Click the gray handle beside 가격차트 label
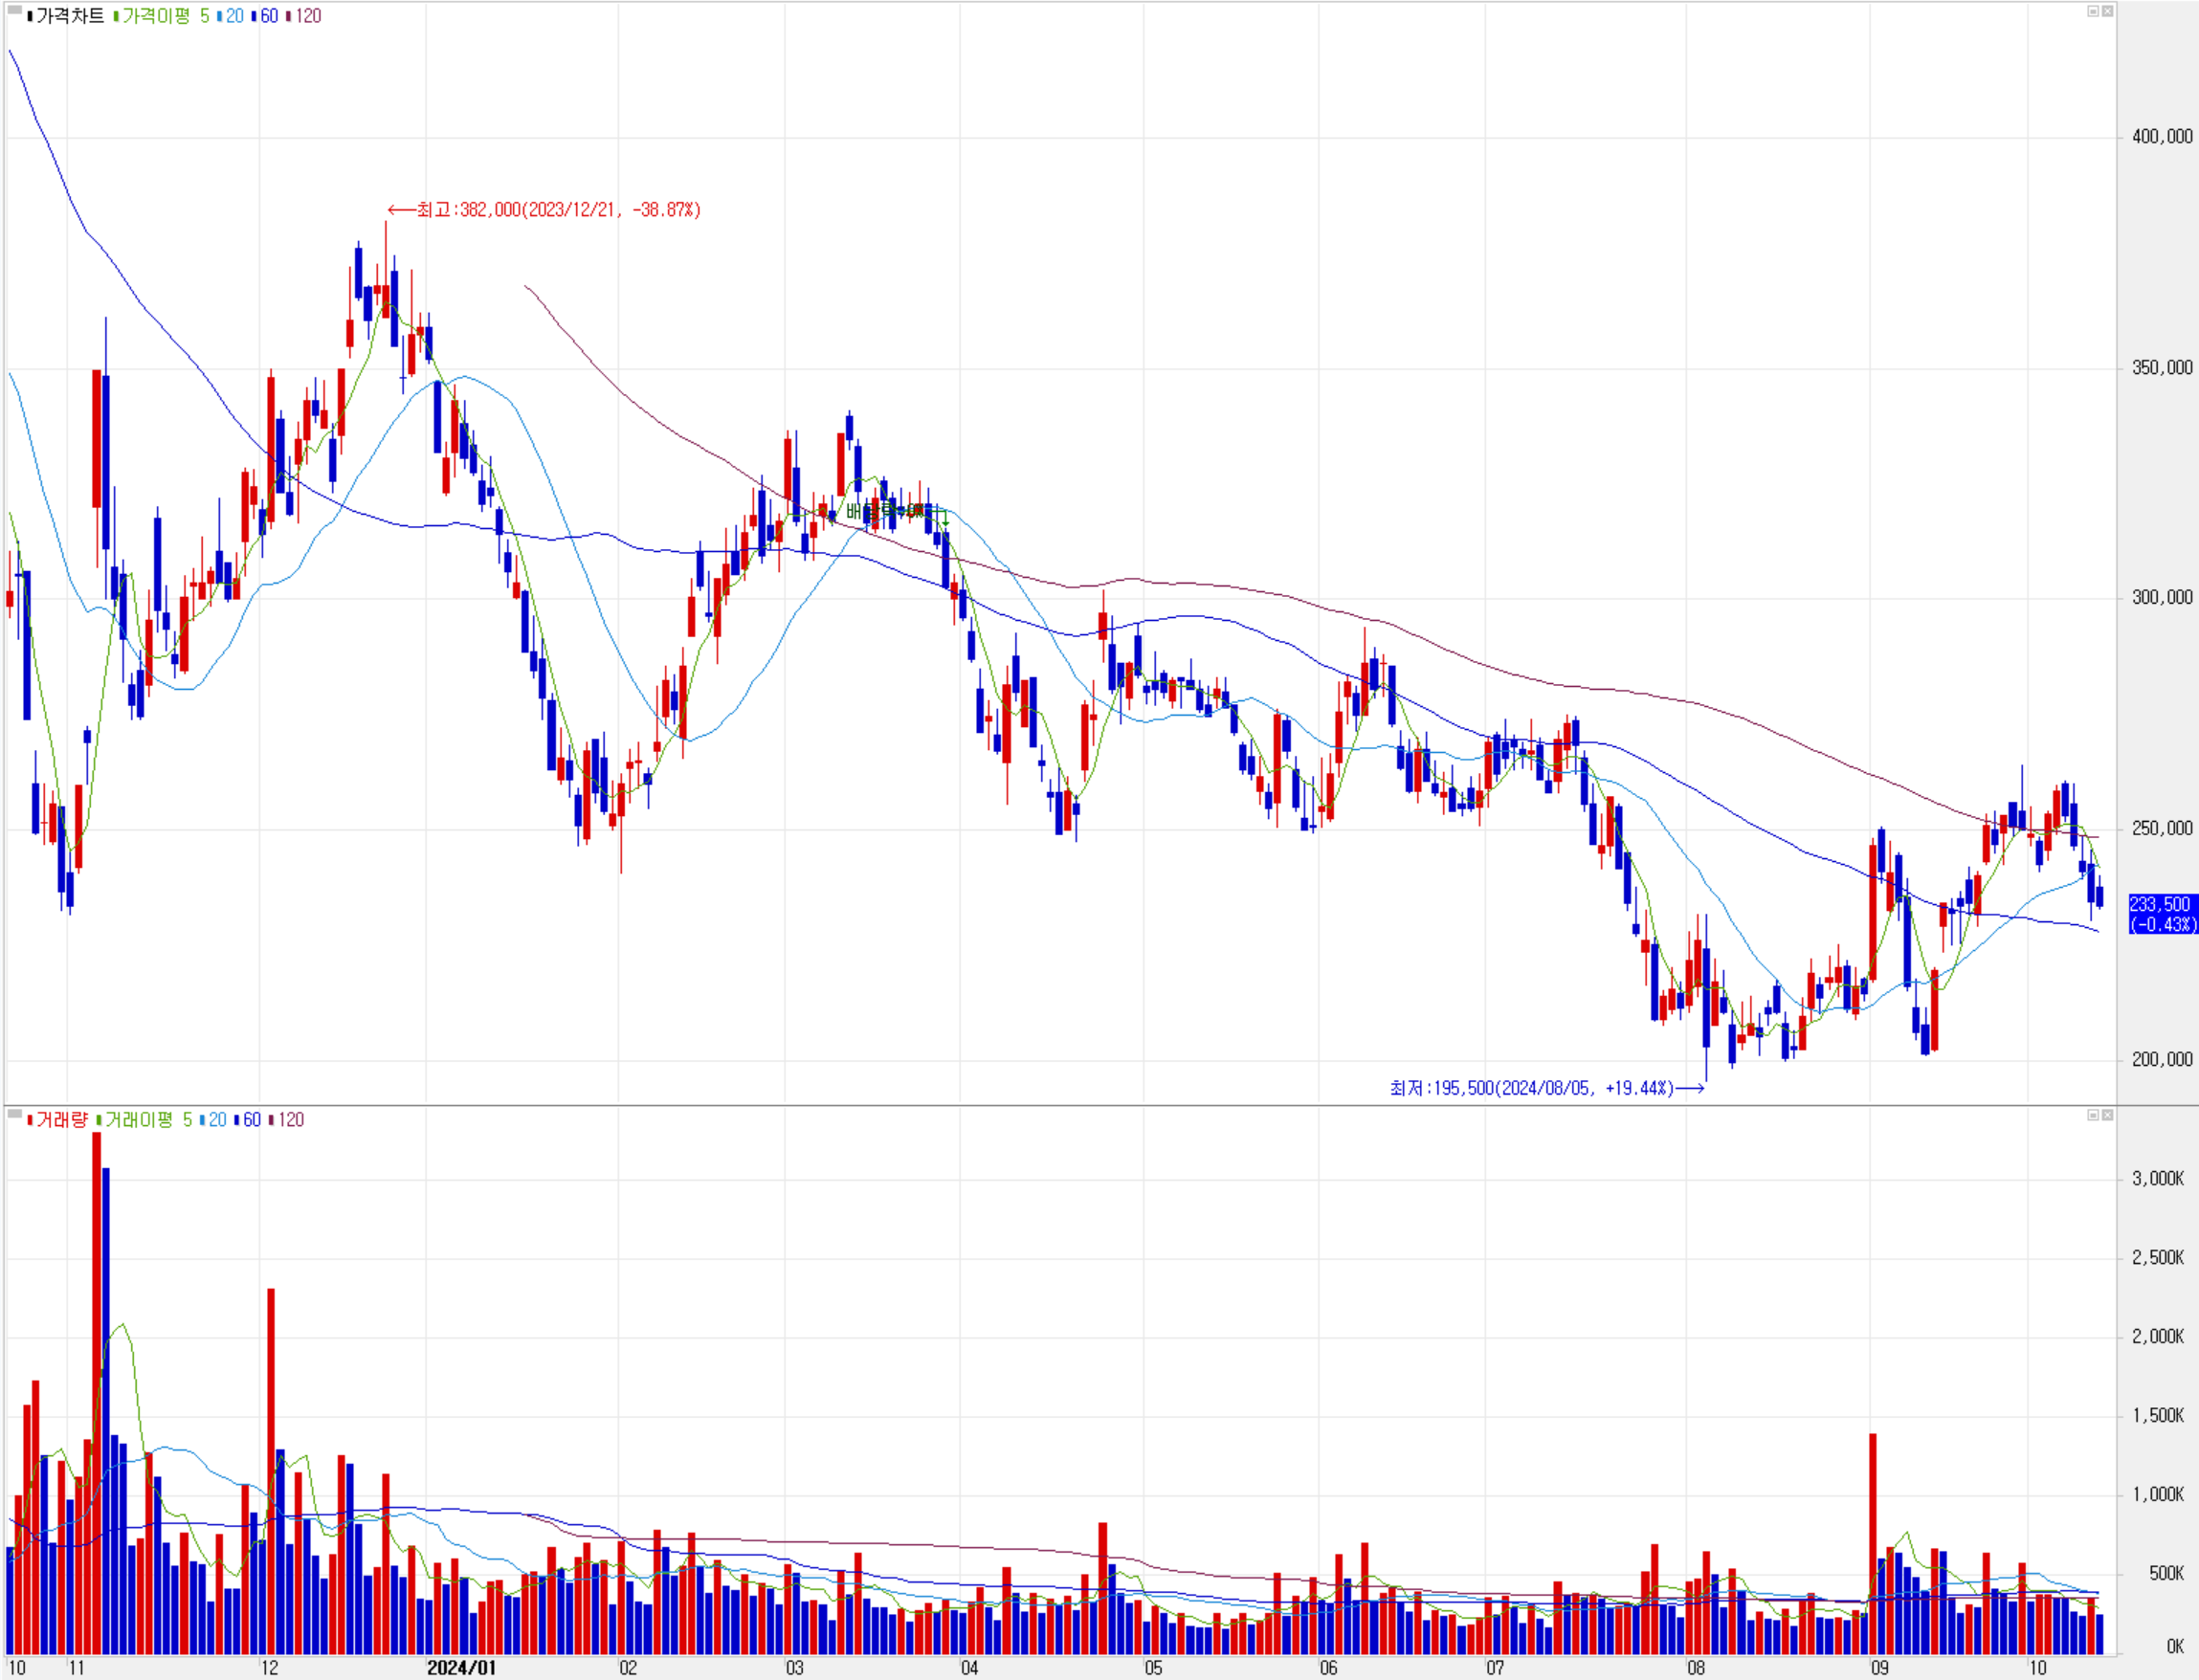Viewport: 2199px width, 1680px height. click(x=14, y=11)
